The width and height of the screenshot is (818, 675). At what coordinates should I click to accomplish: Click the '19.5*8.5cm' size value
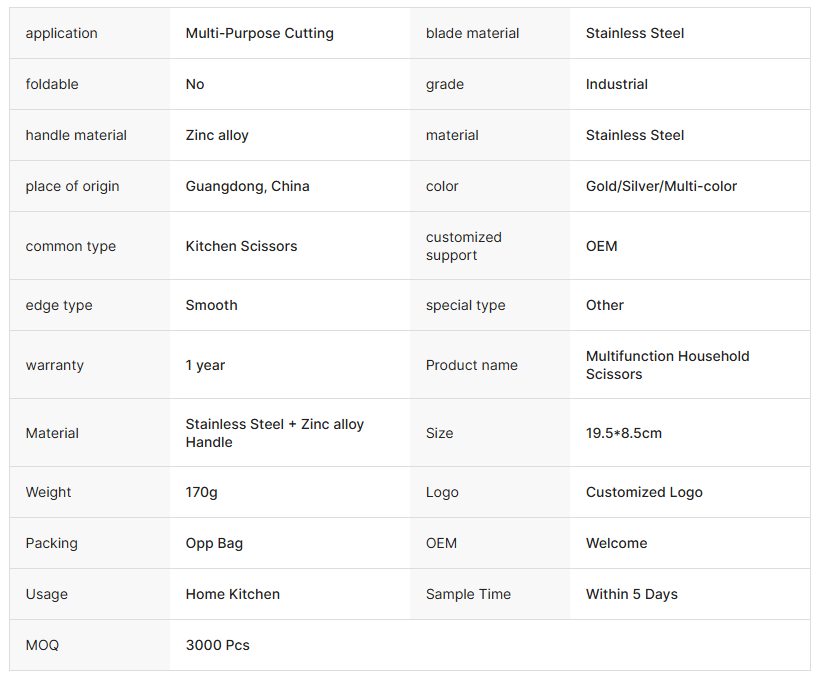point(623,433)
